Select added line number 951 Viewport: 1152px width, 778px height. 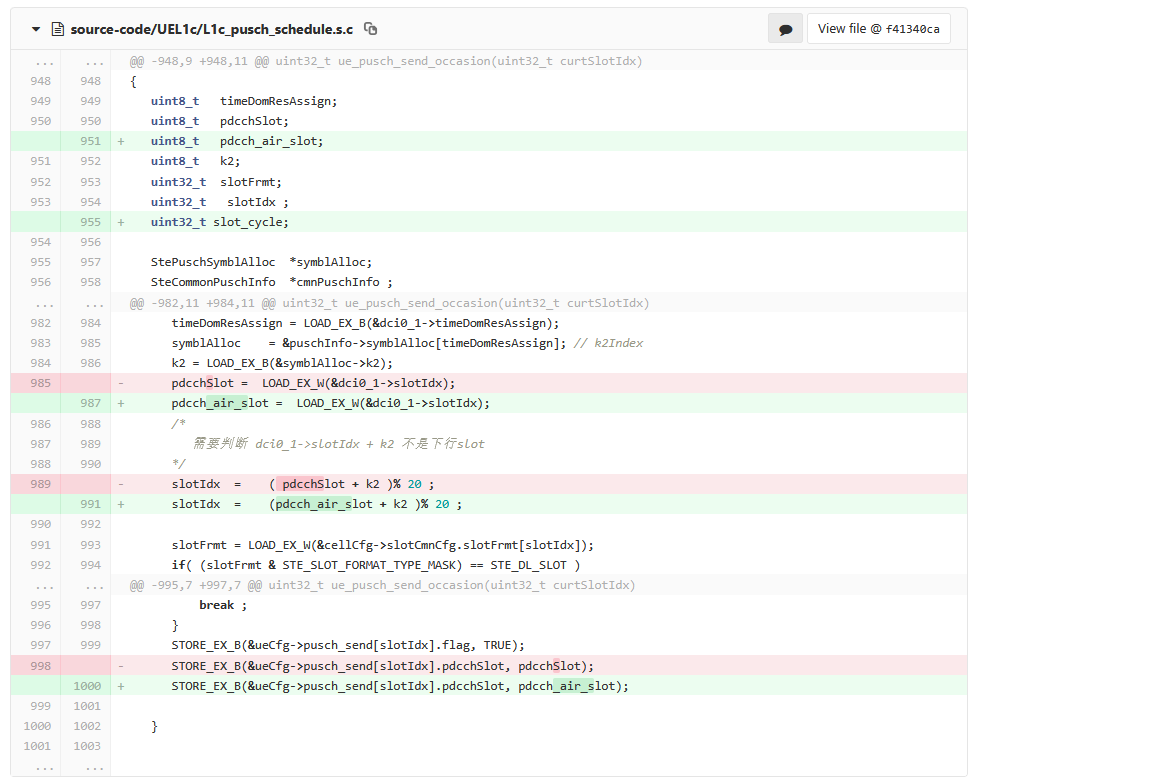(90, 141)
